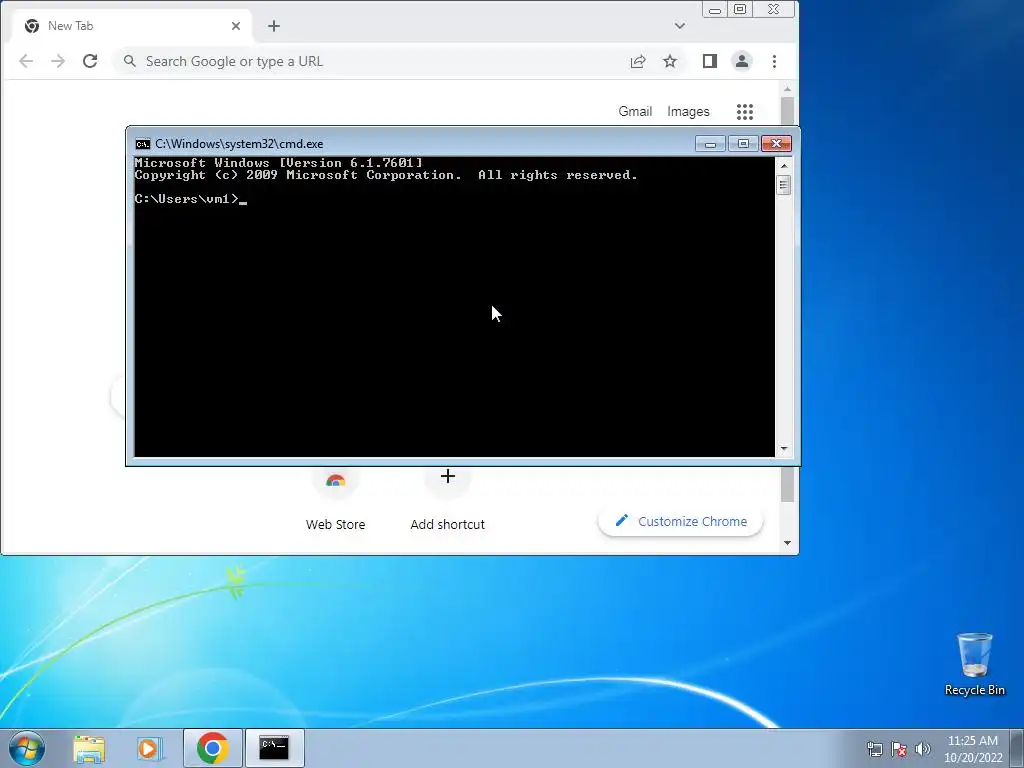Image resolution: width=1024 pixels, height=768 pixels.
Task: Open the Chrome profile avatar
Action: pos(742,61)
